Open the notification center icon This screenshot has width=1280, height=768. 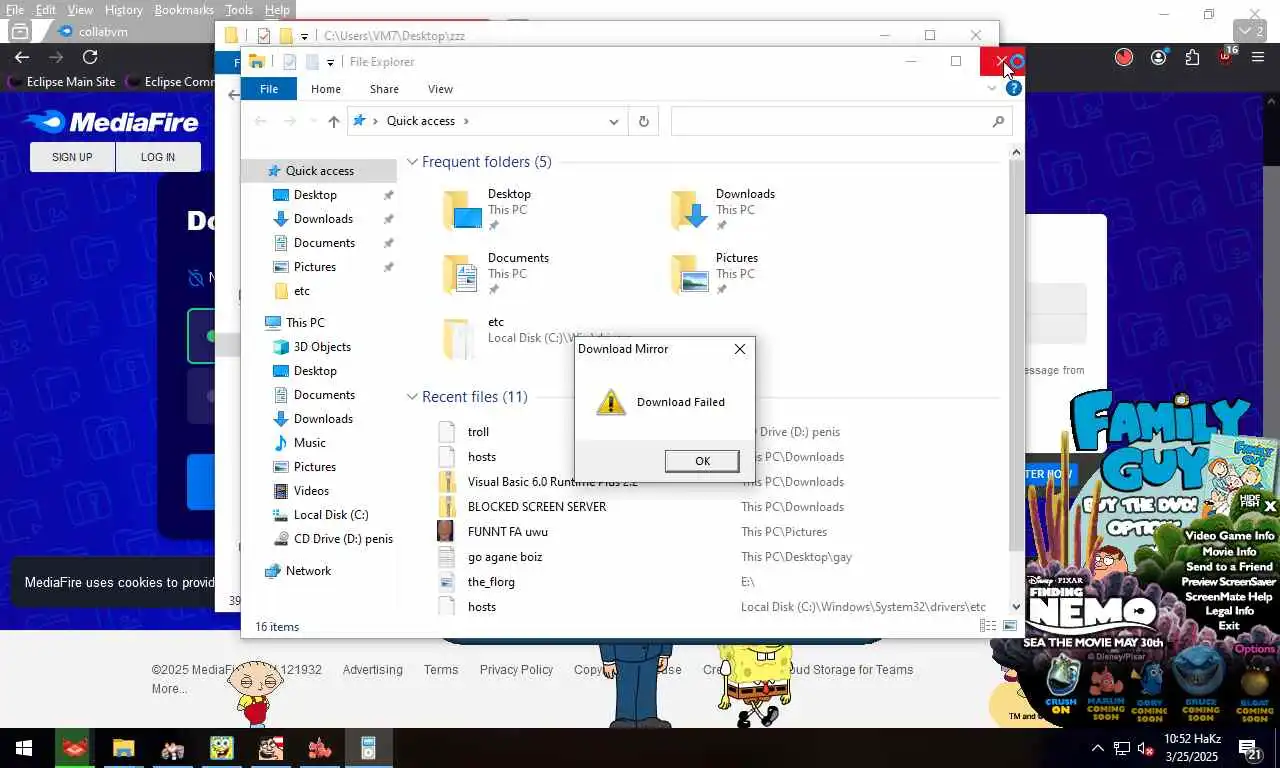pyautogui.click(x=1251, y=748)
